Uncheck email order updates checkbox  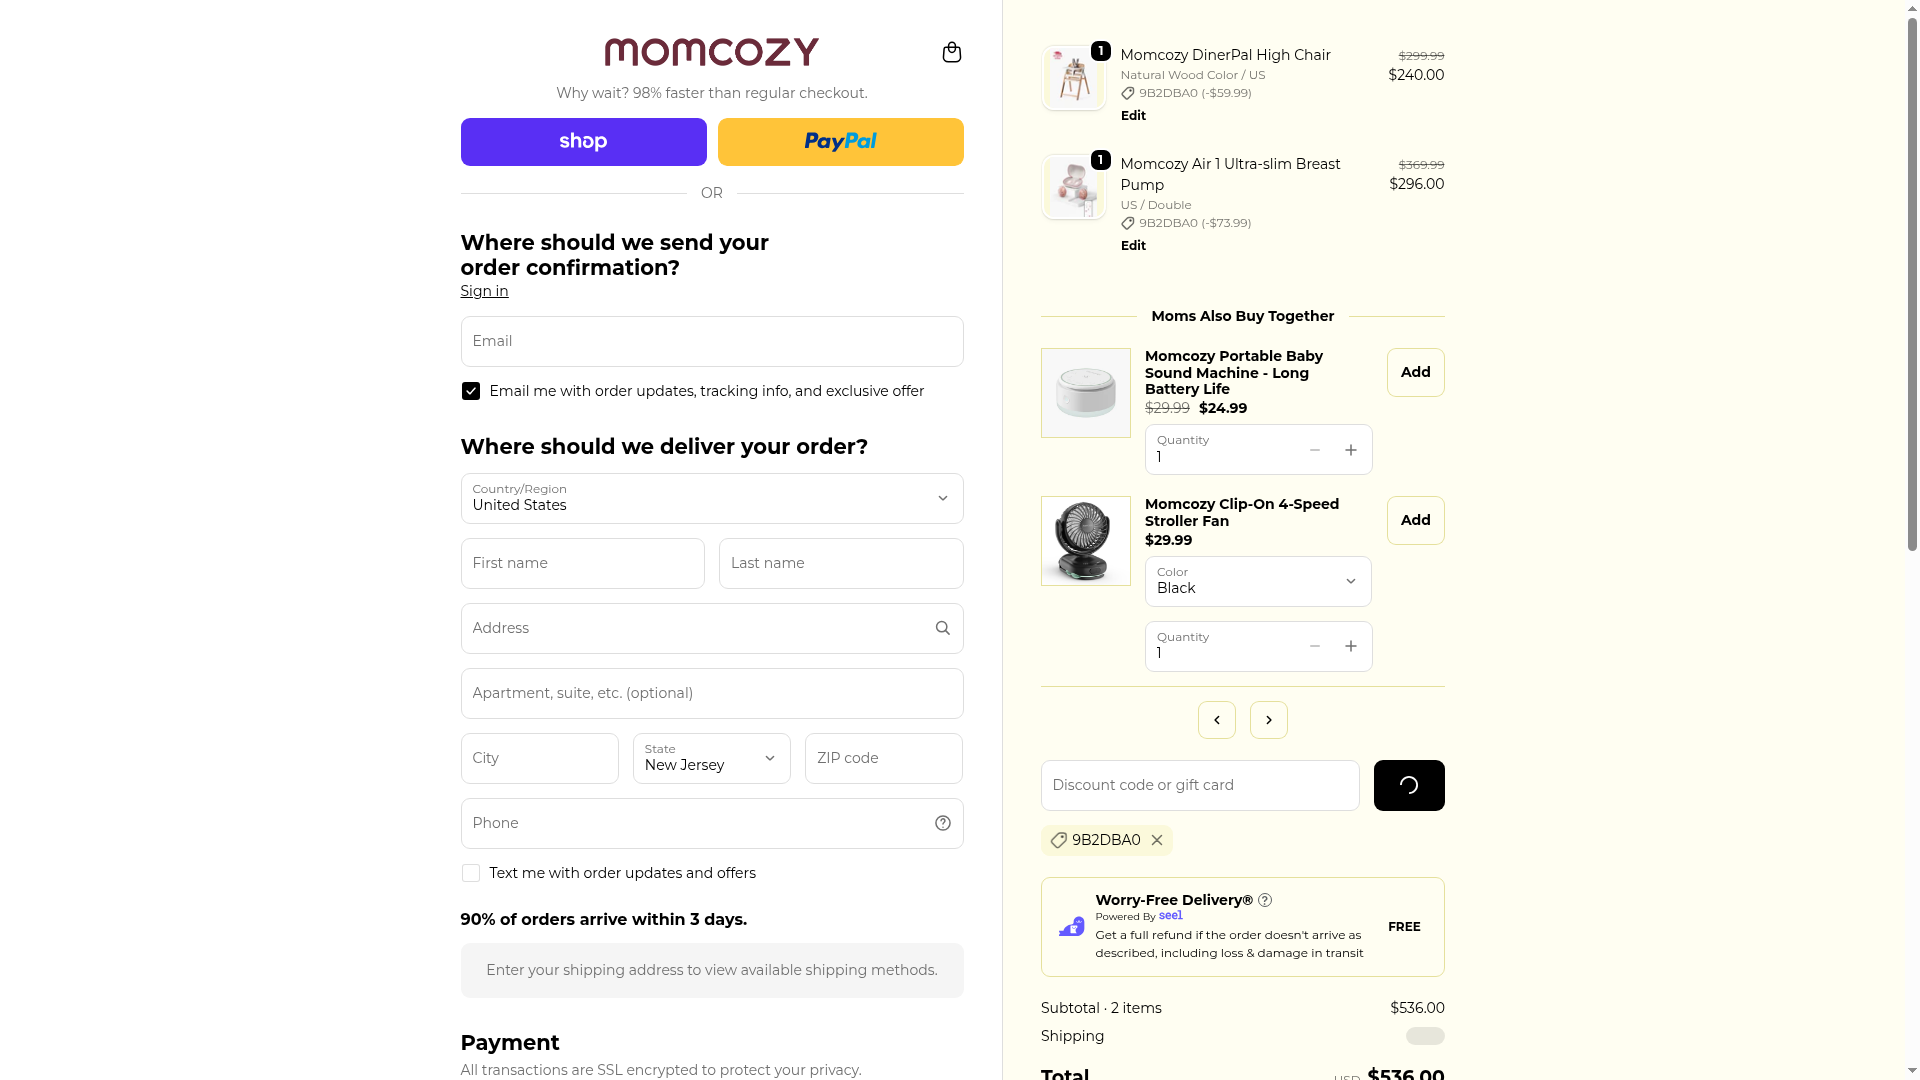pyautogui.click(x=470, y=391)
